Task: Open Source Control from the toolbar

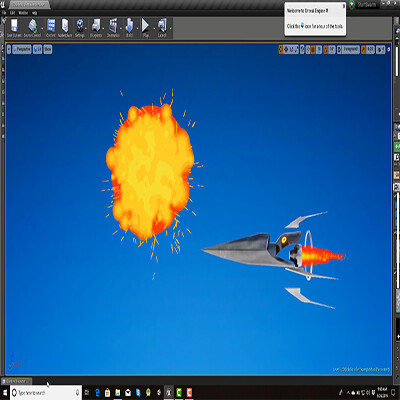Action: [32, 28]
